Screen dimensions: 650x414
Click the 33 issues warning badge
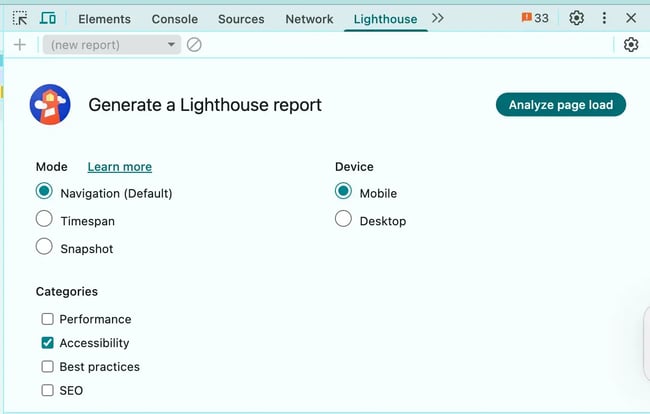point(535,18)
